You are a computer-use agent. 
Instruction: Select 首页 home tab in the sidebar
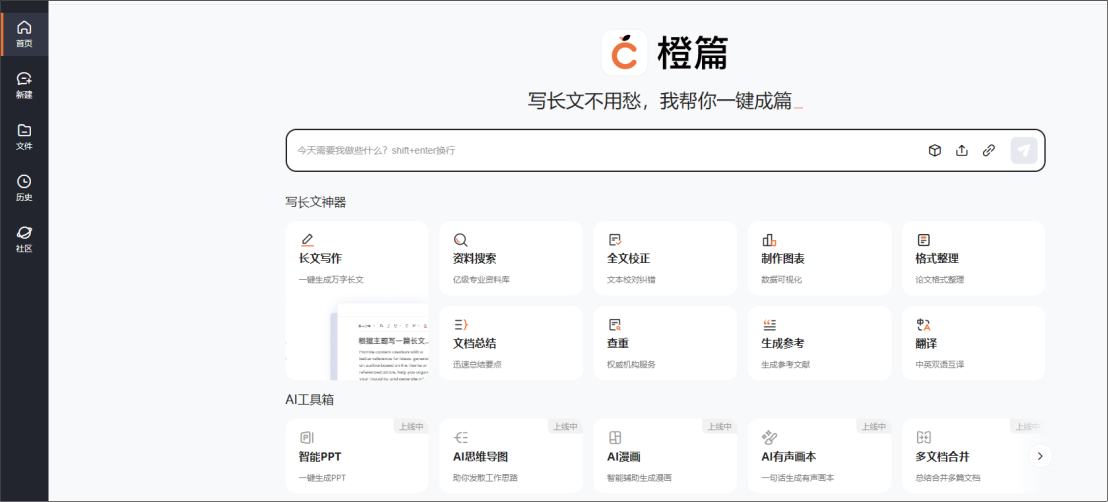click(24, 34)
